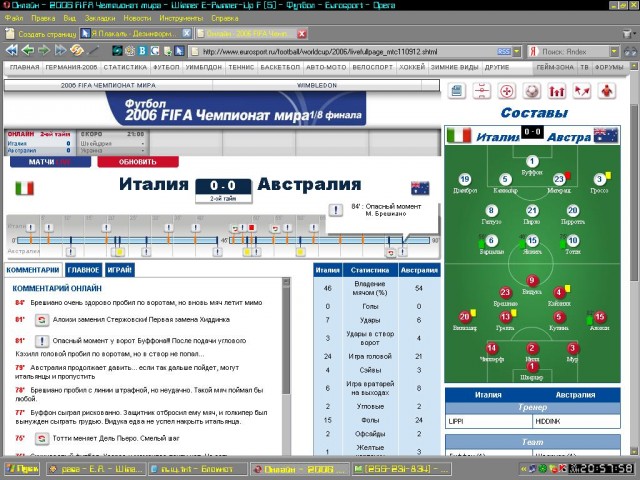The width and height of the screenshot is (640, 480).
Task: Click the red player figure icon
Action: (x=607, y=91)
